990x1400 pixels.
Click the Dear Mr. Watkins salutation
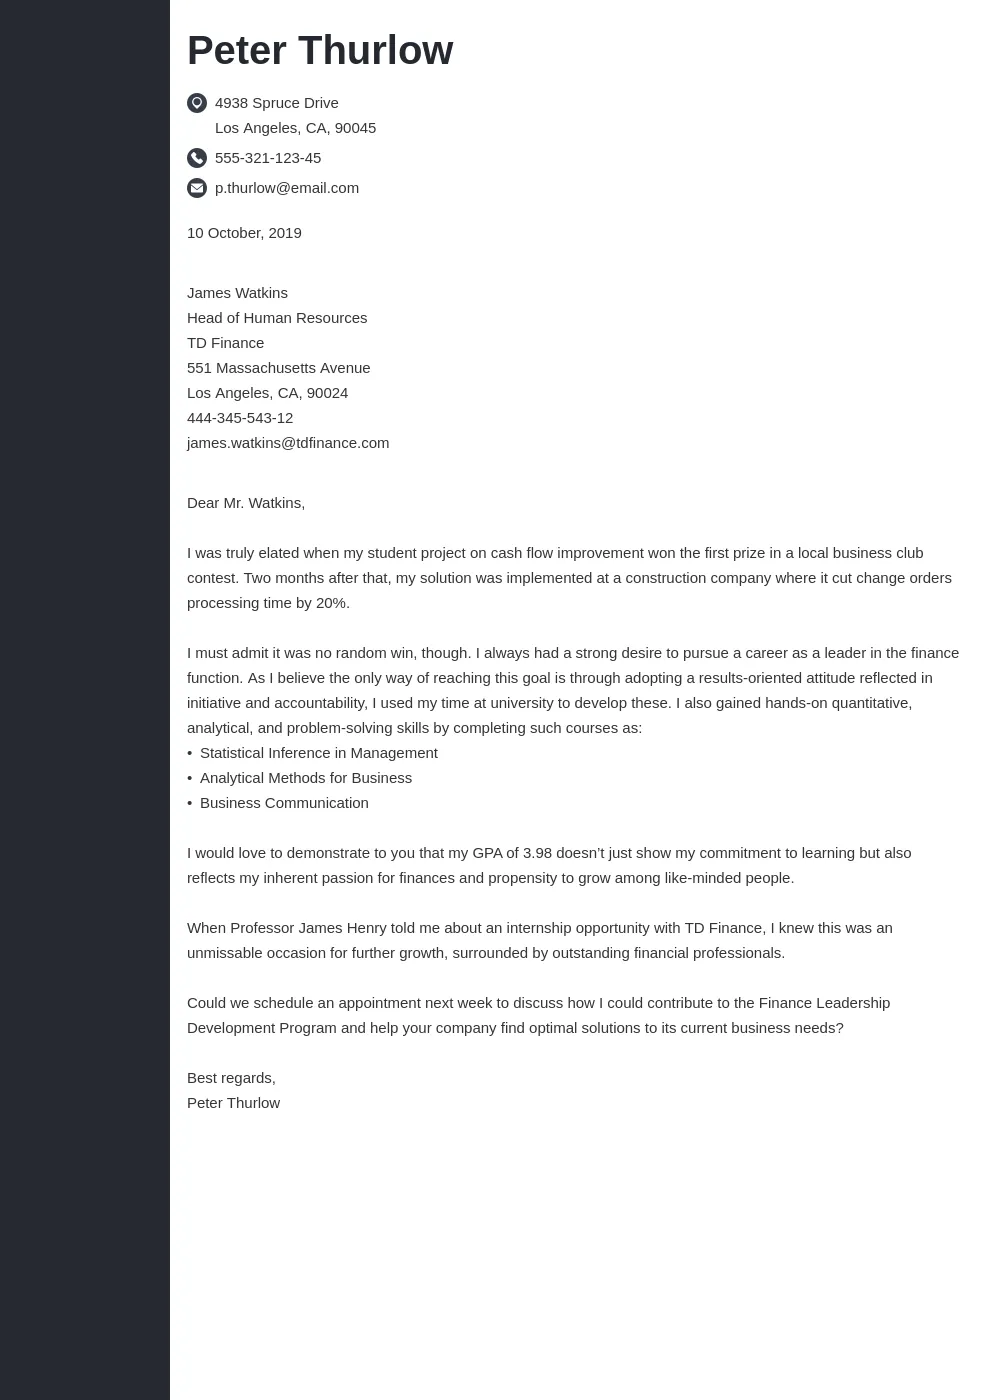[x=246, y=503]
